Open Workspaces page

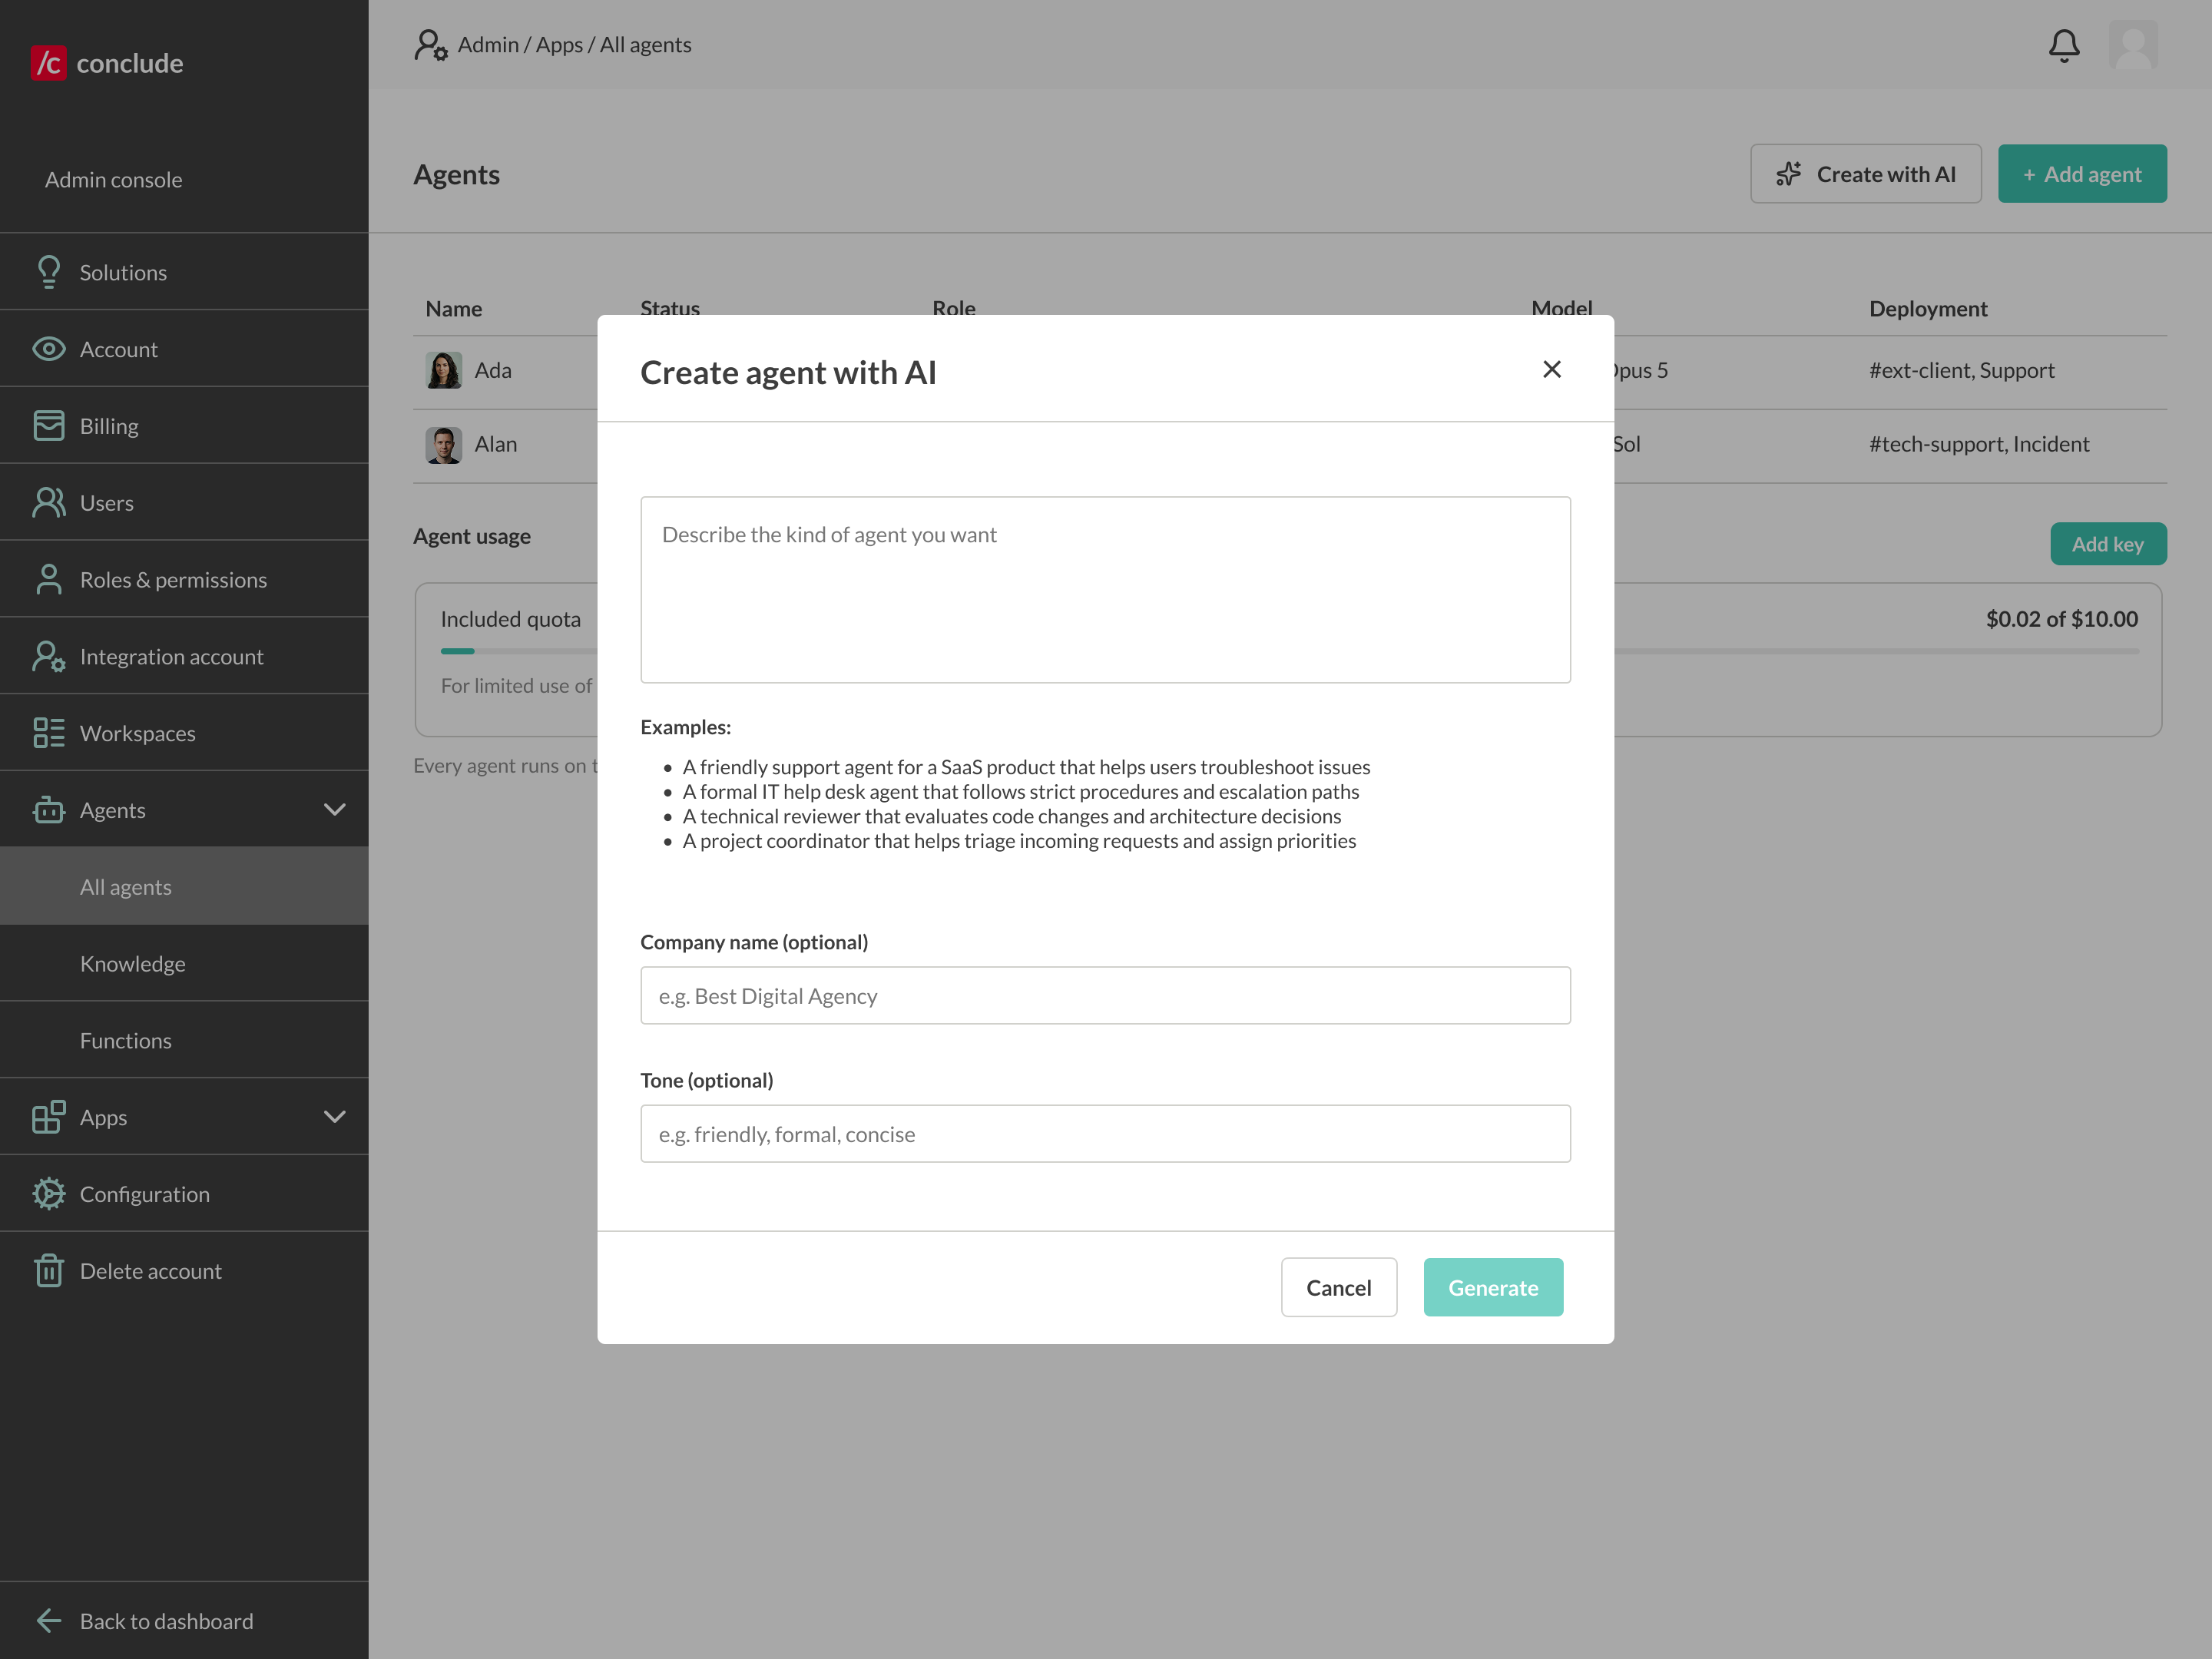184,733
